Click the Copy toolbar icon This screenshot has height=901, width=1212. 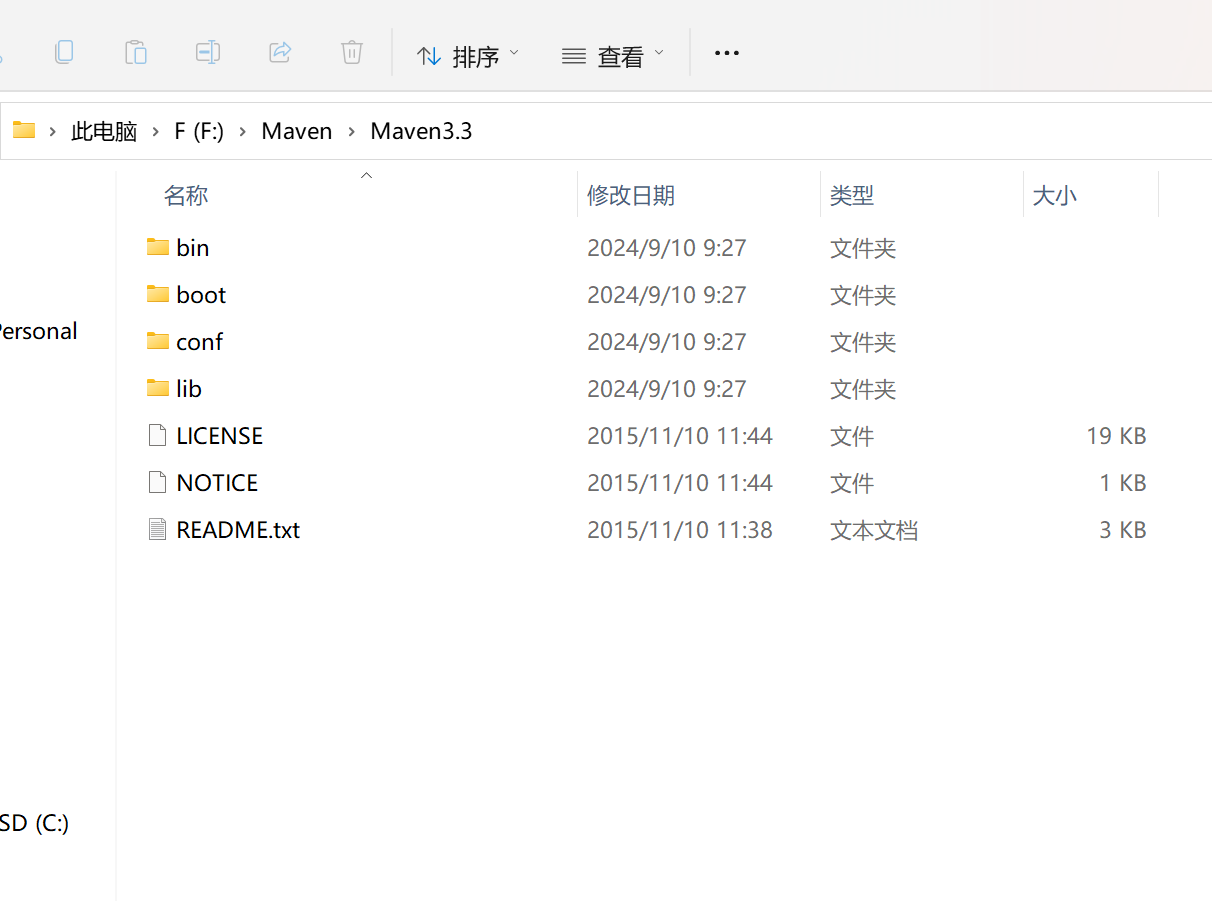[x=64, y=52]
